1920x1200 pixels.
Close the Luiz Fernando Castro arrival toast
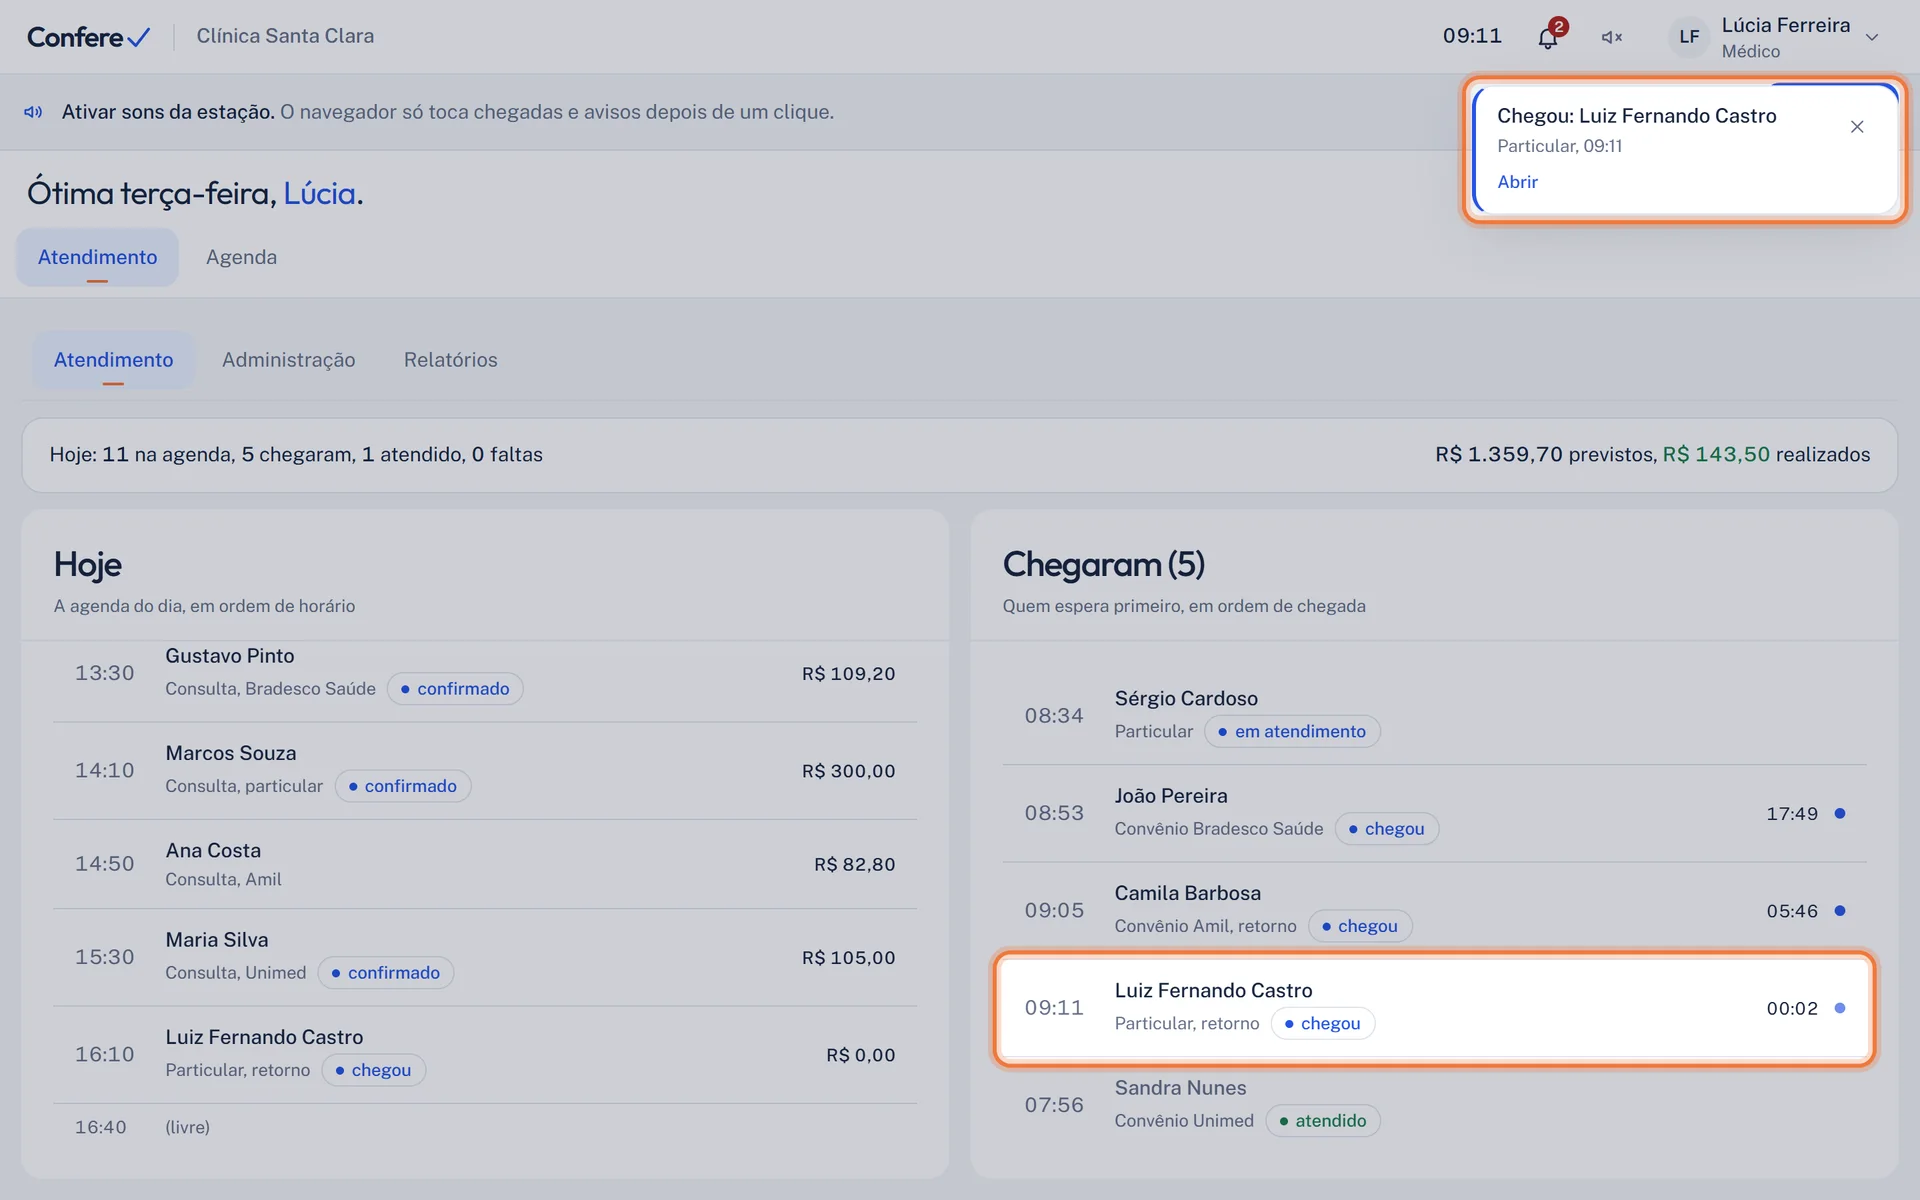(1857, 127)
